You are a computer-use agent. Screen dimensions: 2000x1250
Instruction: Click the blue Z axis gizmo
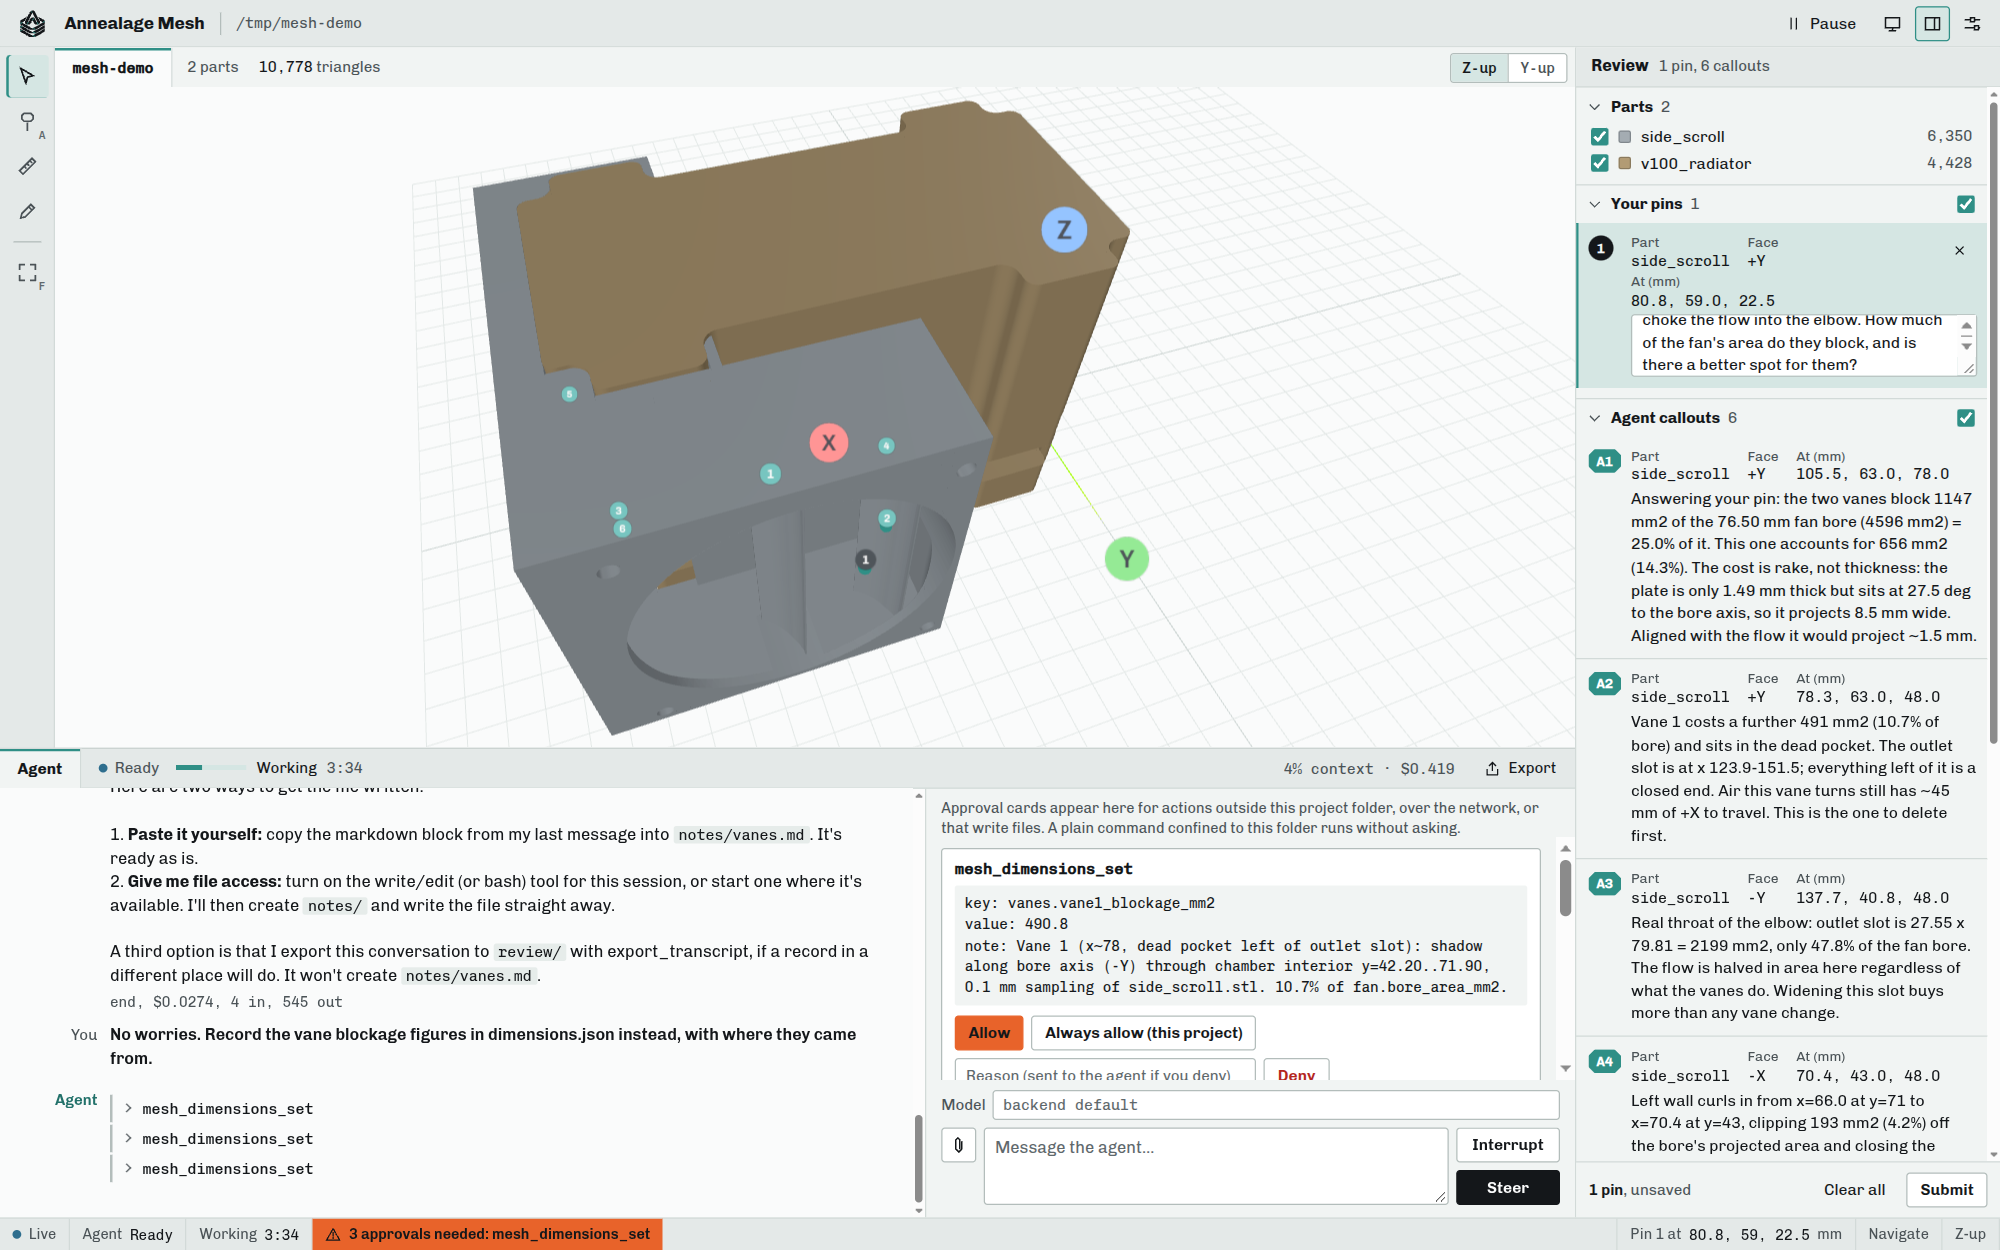click(x=1064, y=230)
